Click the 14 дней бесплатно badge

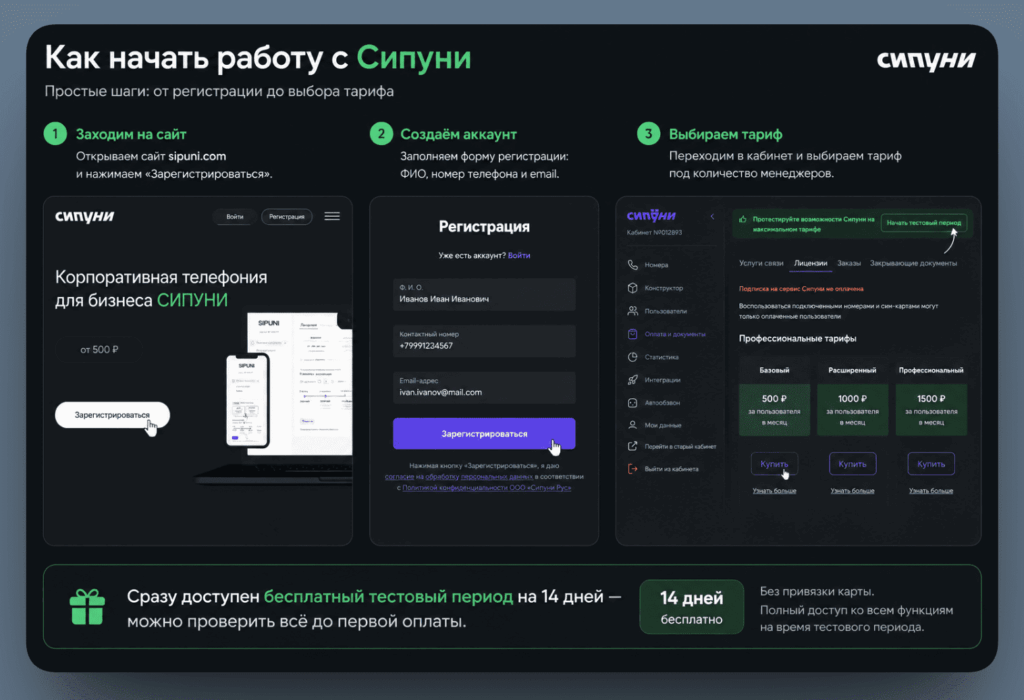(x=692, y=607)
